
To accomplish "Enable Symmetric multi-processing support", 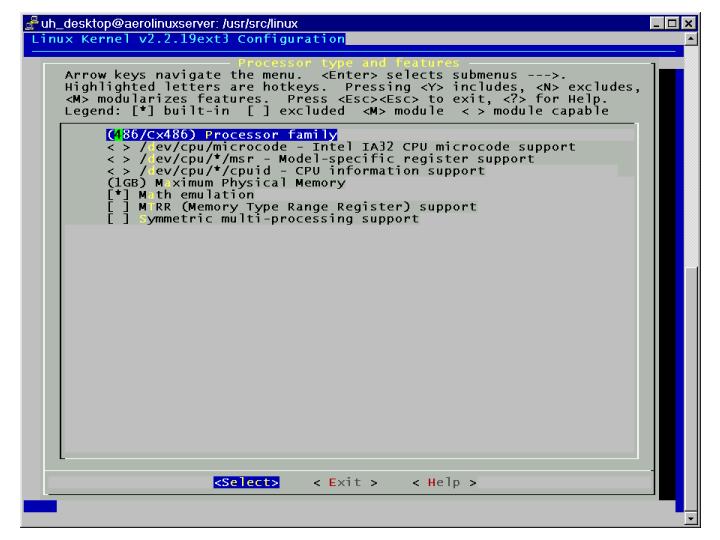I will coord(115,219).
